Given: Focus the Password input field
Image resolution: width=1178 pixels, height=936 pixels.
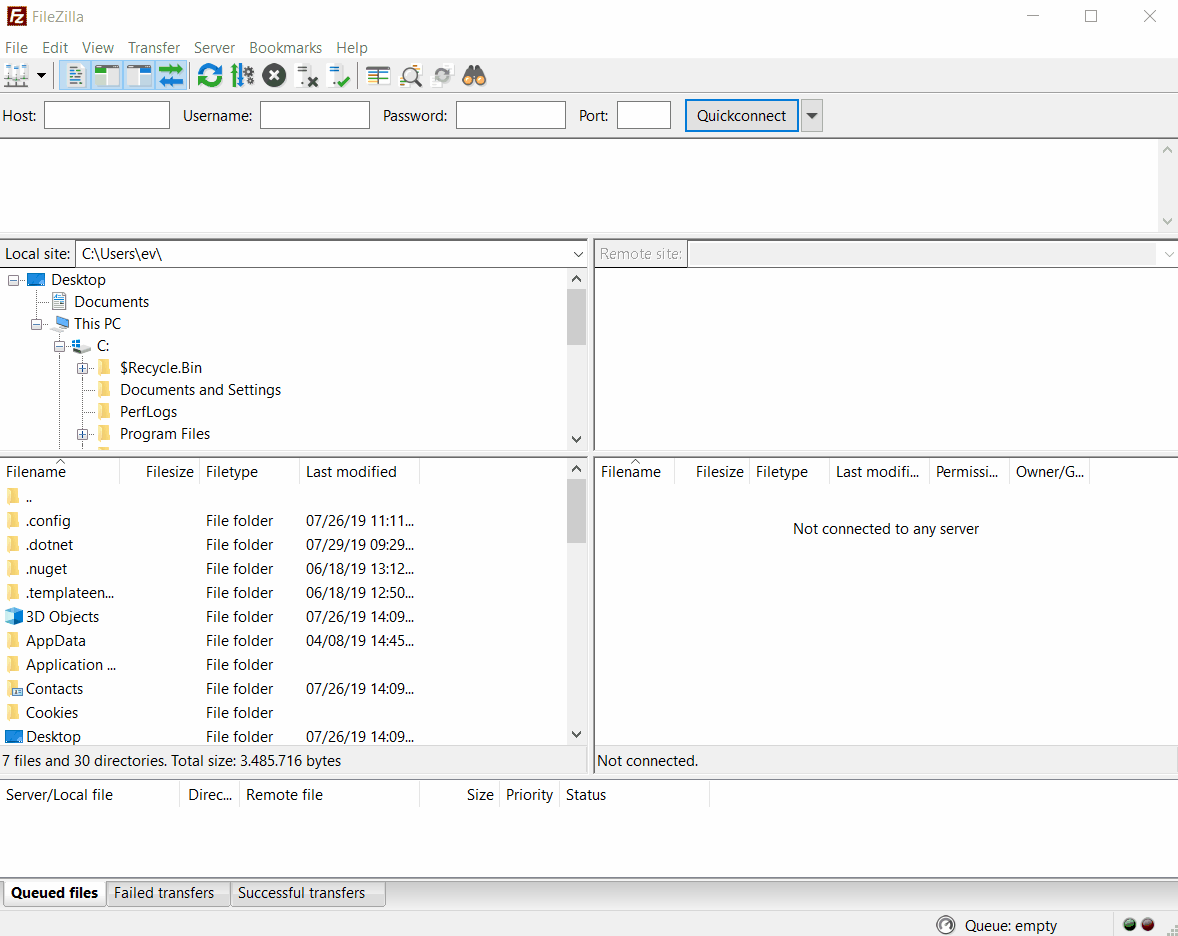Looking at the screenshot, I should (x=511, y=116).
